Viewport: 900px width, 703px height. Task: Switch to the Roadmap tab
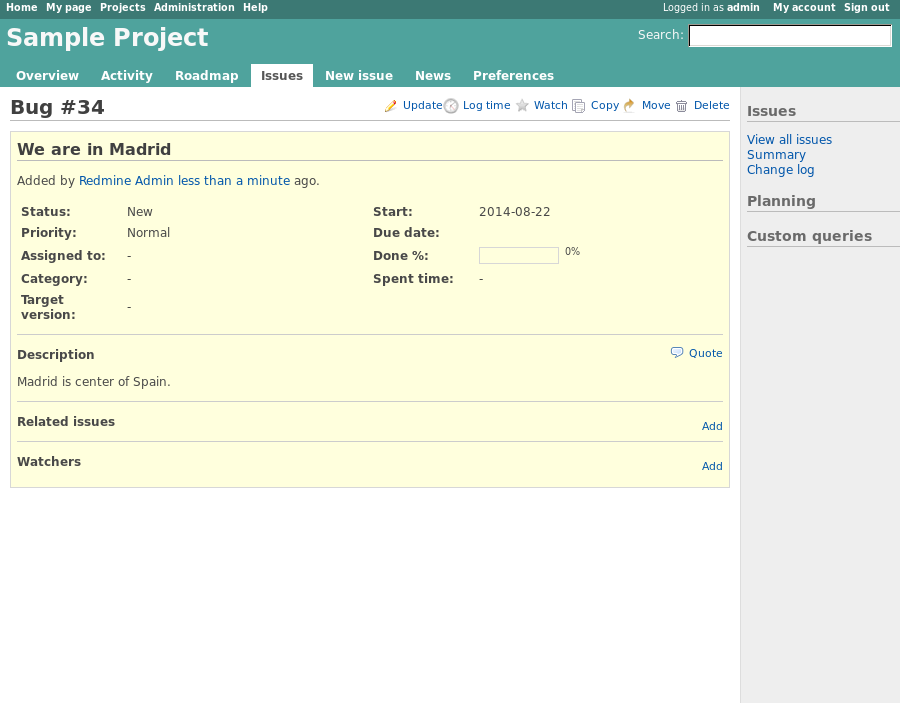207,76
